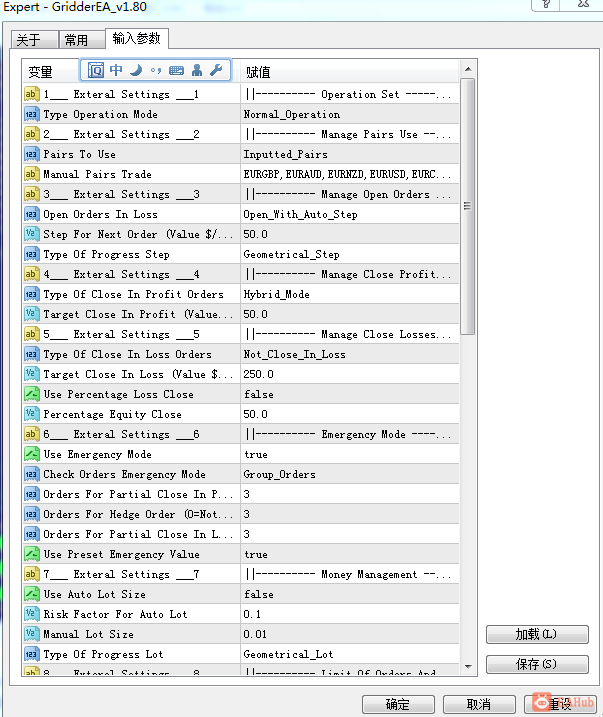Click the 加载 (L) button
603x717 pixels.
pyautogui.click(x=537, y=634)
